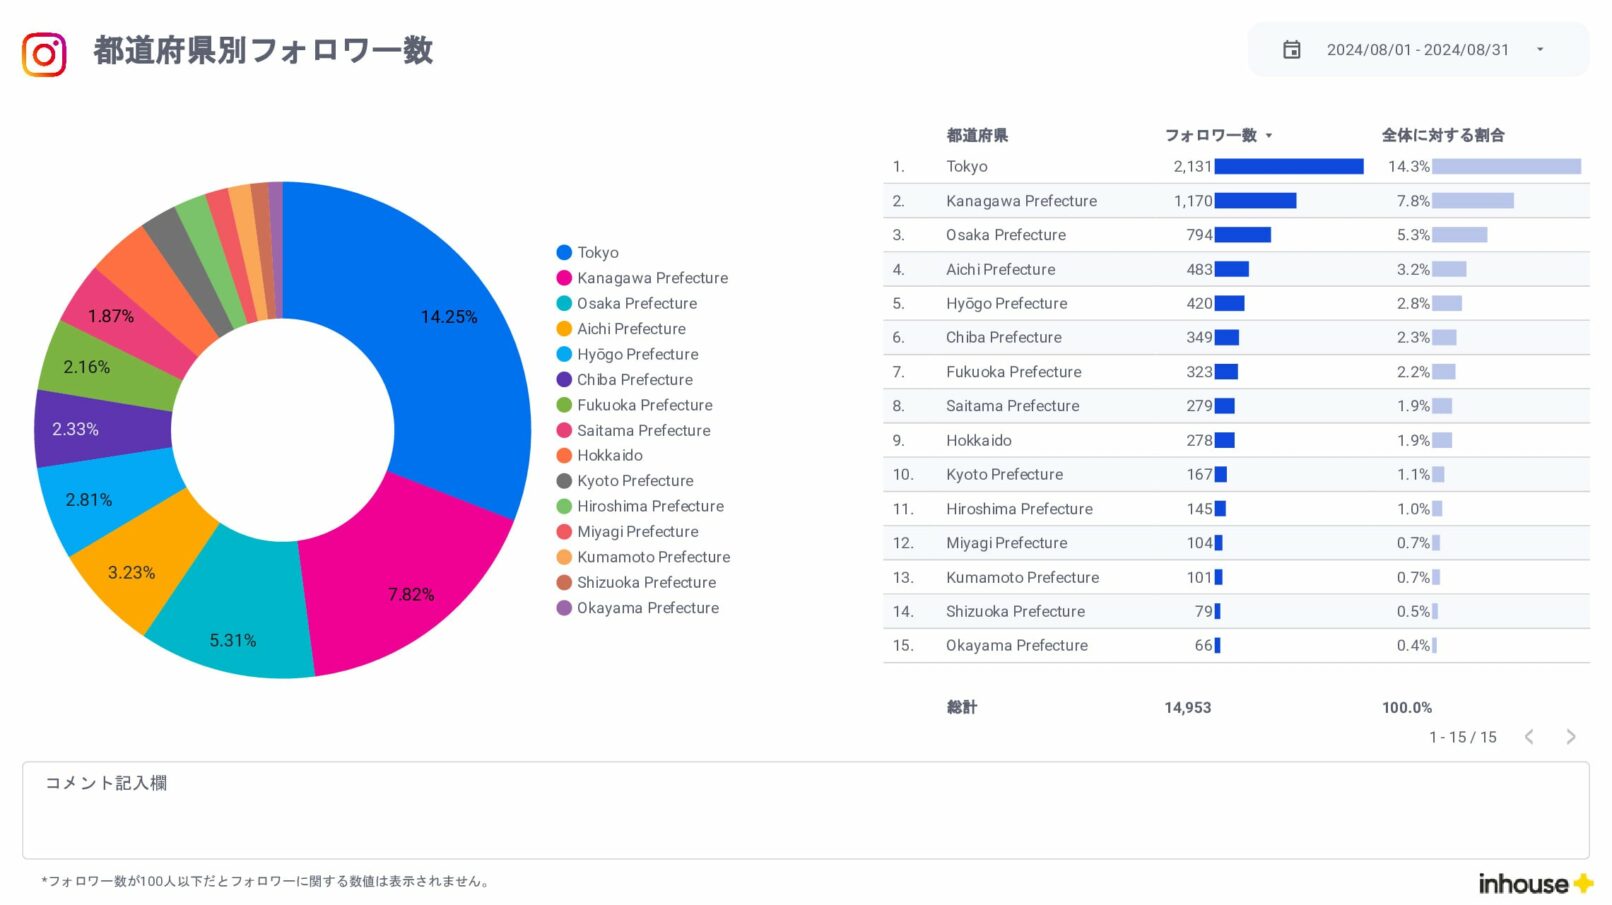Click the sort arrow next to フォロワー数 header

pyautogui.click(x=1270, y=135)
